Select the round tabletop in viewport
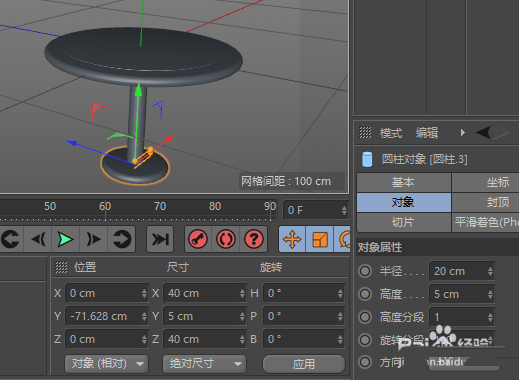The height and width of the screenshot is (380, 519). (x=143, y=56)
